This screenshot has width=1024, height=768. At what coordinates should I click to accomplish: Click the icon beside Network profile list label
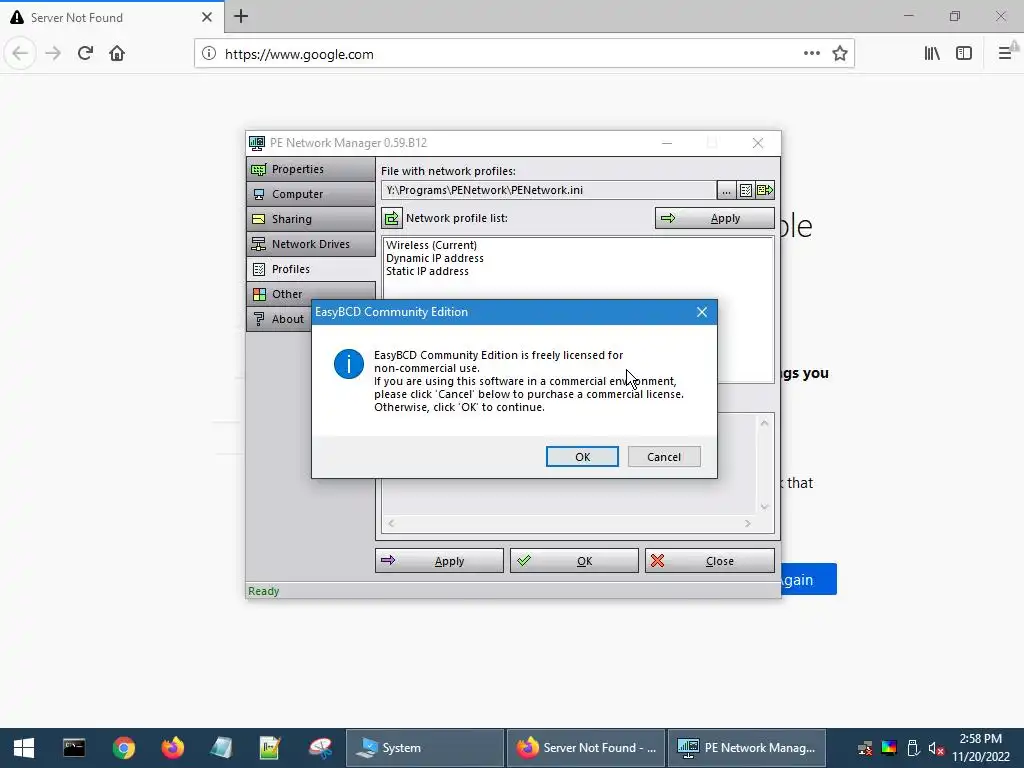pos(392,218)
